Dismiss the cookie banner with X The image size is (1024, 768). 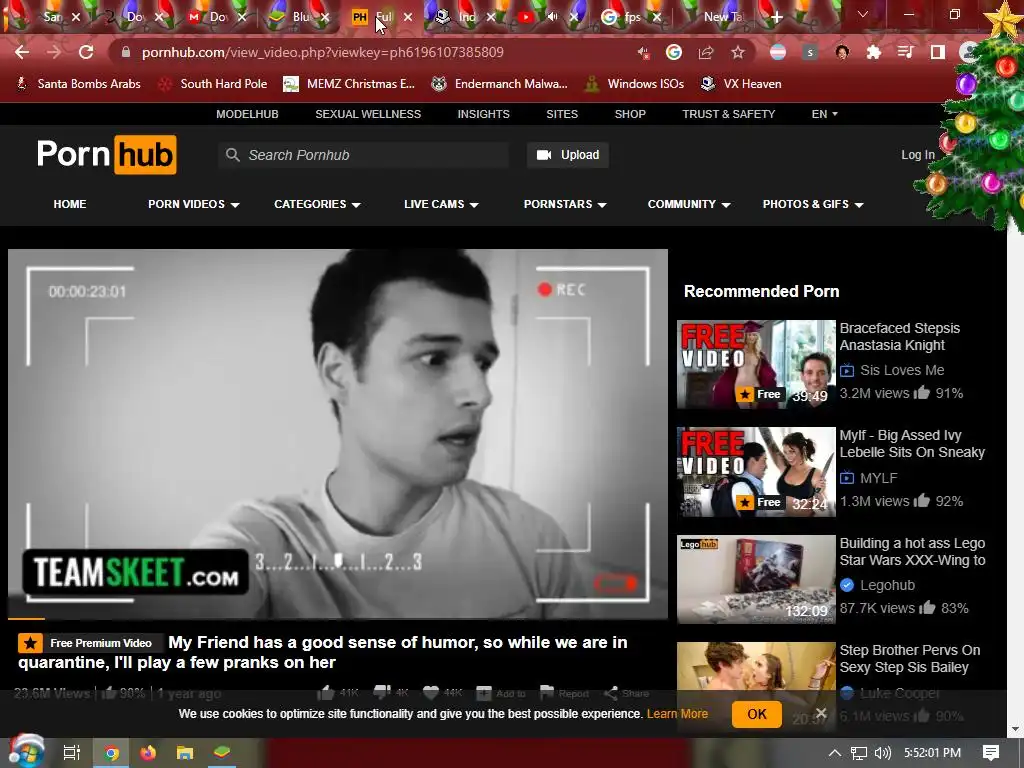[x=821, y=713]
